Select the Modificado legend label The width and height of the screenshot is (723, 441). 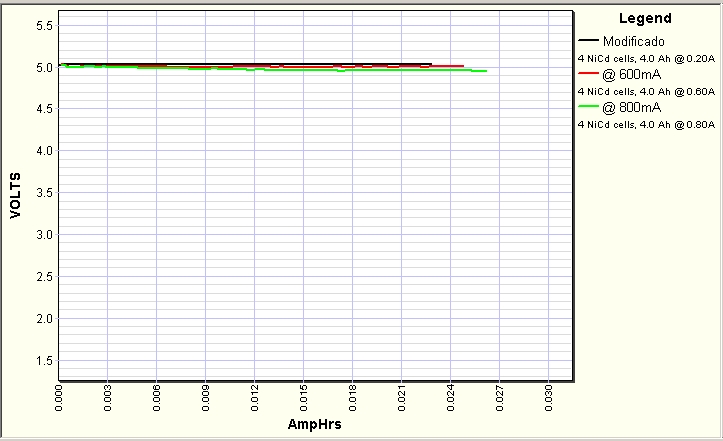point(633,42)
